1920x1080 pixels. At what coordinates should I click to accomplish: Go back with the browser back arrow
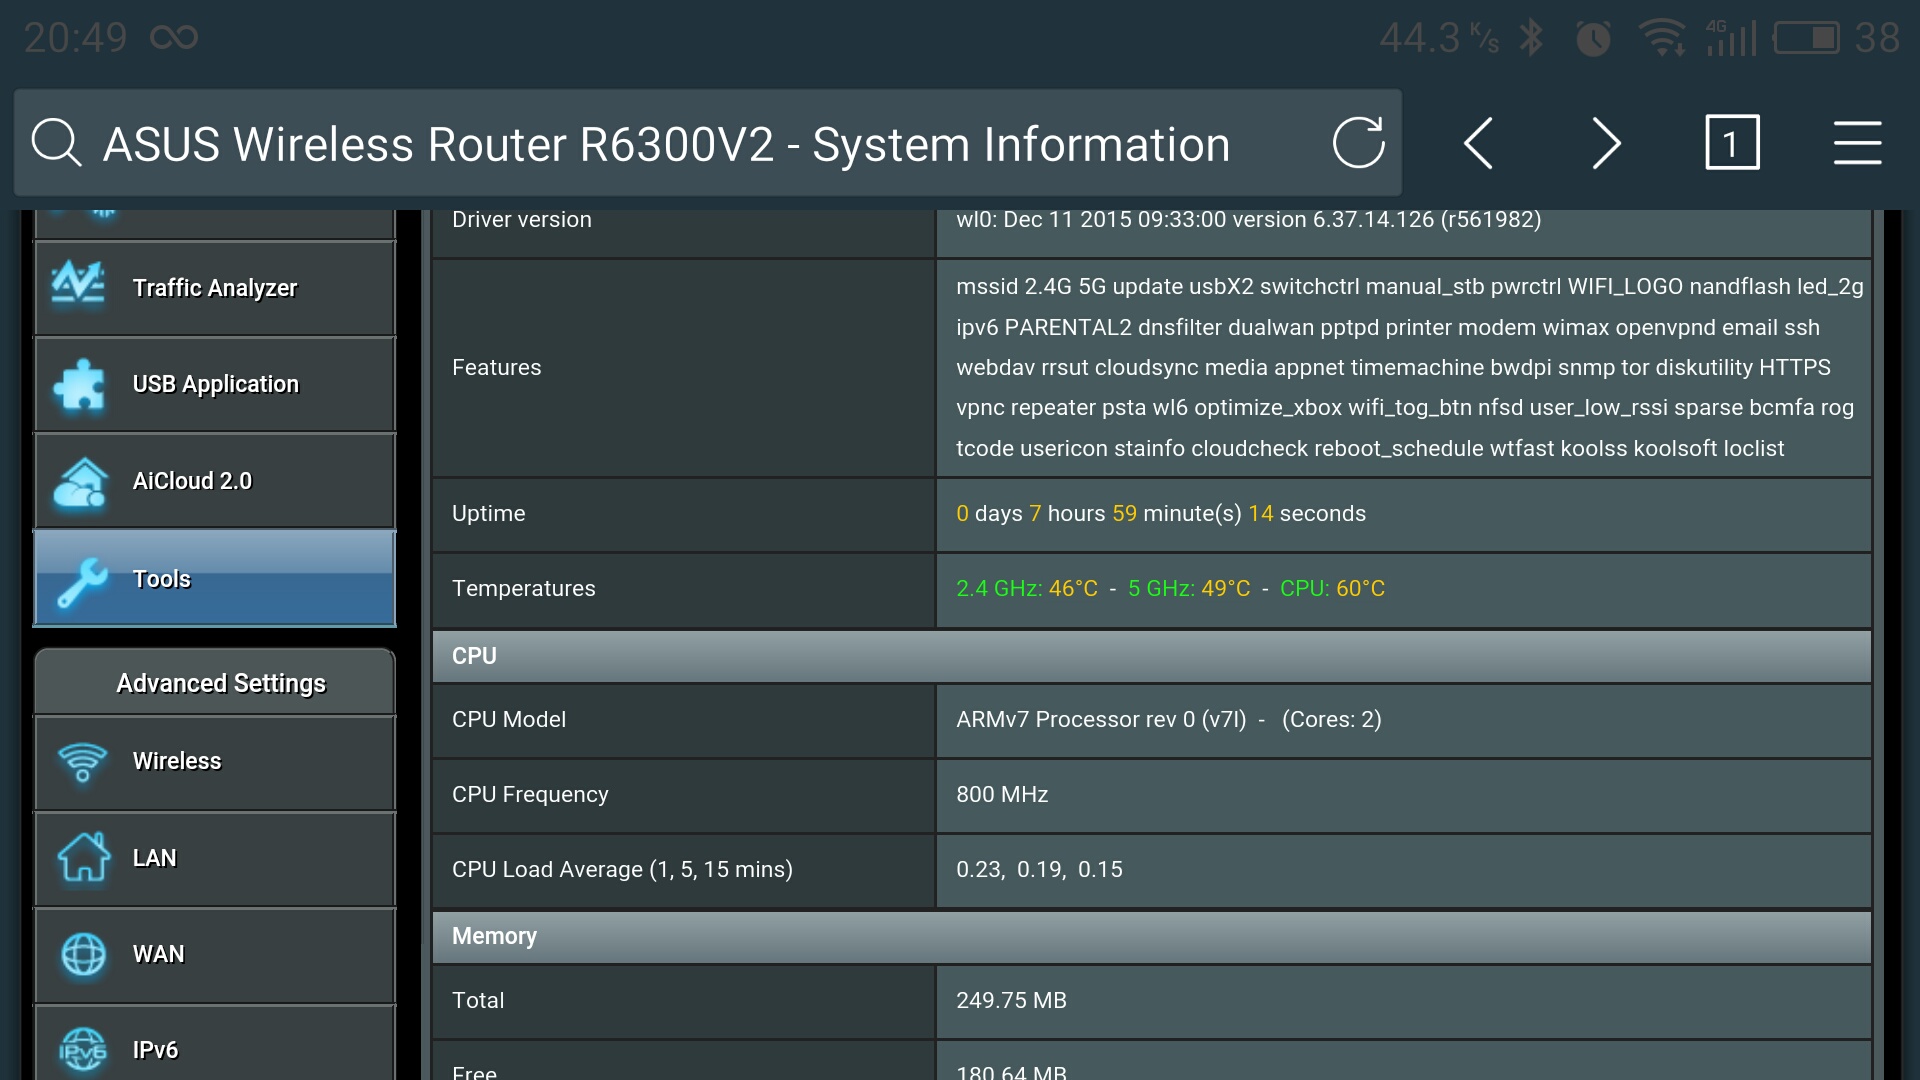[1478, 143]
